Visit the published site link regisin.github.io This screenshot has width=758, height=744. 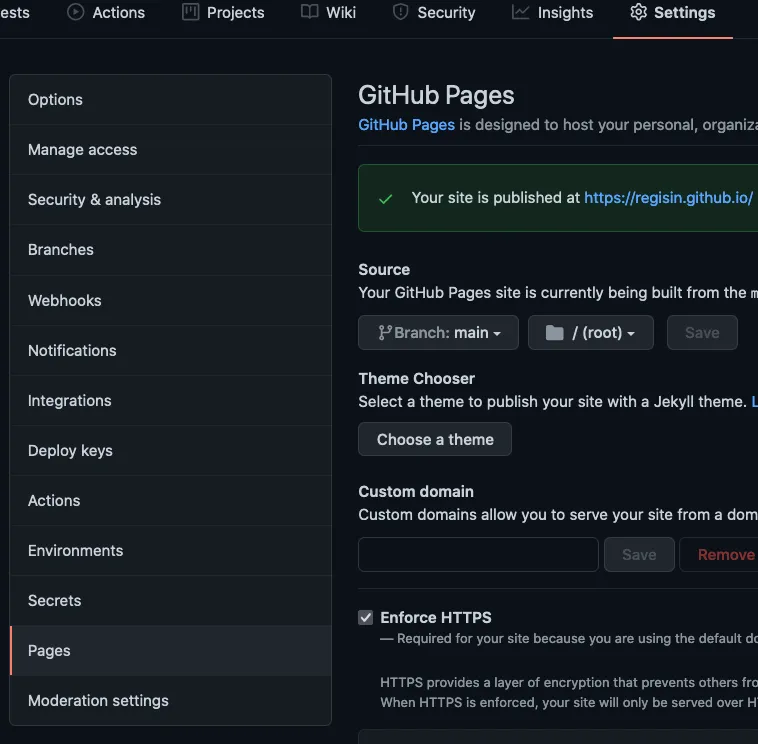point(669,198)
